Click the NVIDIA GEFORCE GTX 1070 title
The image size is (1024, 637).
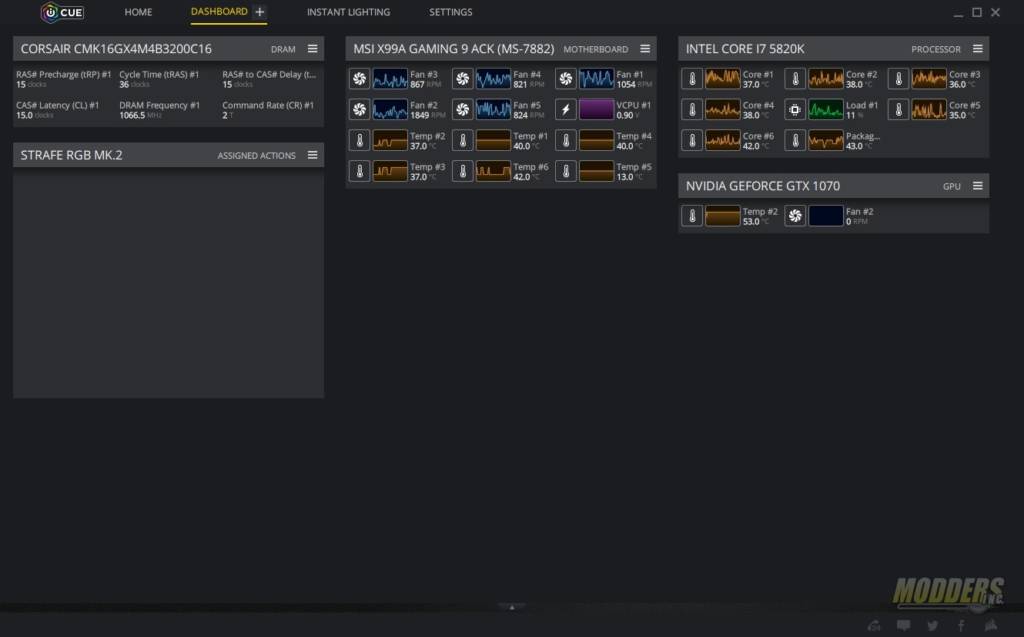tap(762, 186)
